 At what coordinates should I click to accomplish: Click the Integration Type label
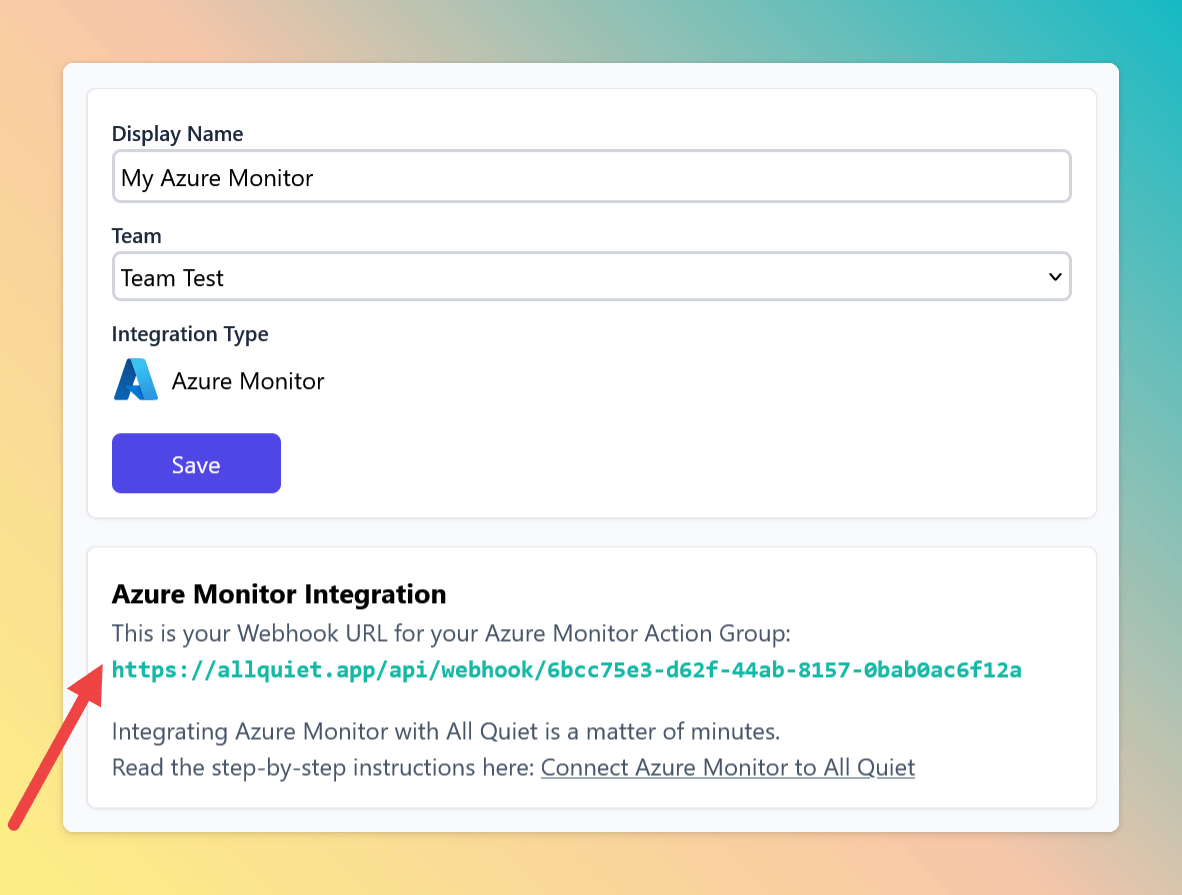click(190, 334)
